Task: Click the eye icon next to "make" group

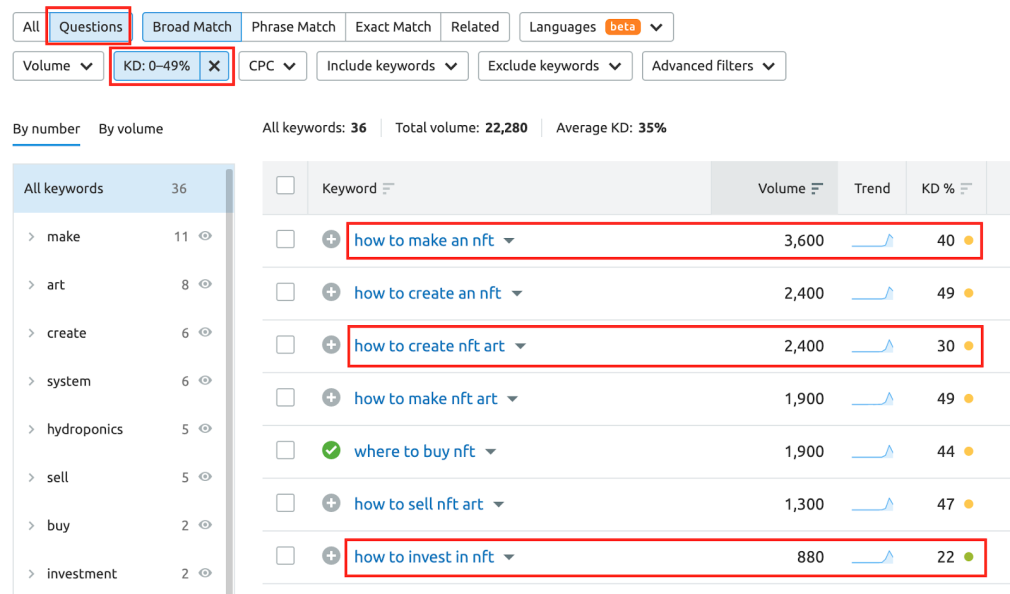Action: click(204, 237)
